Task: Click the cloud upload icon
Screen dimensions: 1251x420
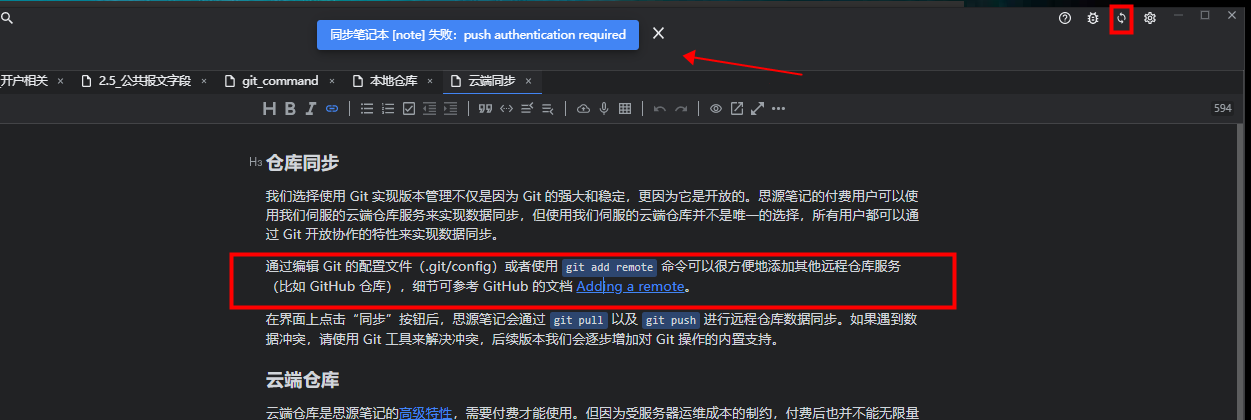Action: click(x=584, y=109)
